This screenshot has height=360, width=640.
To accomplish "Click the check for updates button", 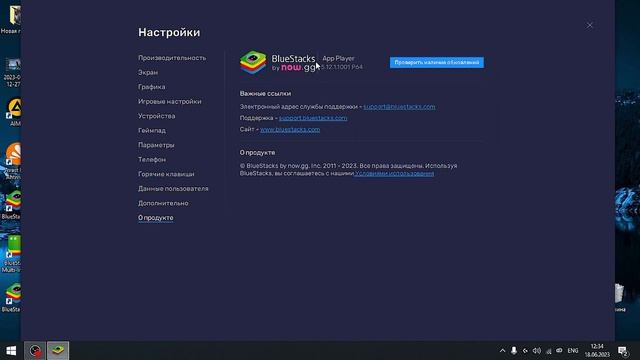I will (x=437, y=62).
